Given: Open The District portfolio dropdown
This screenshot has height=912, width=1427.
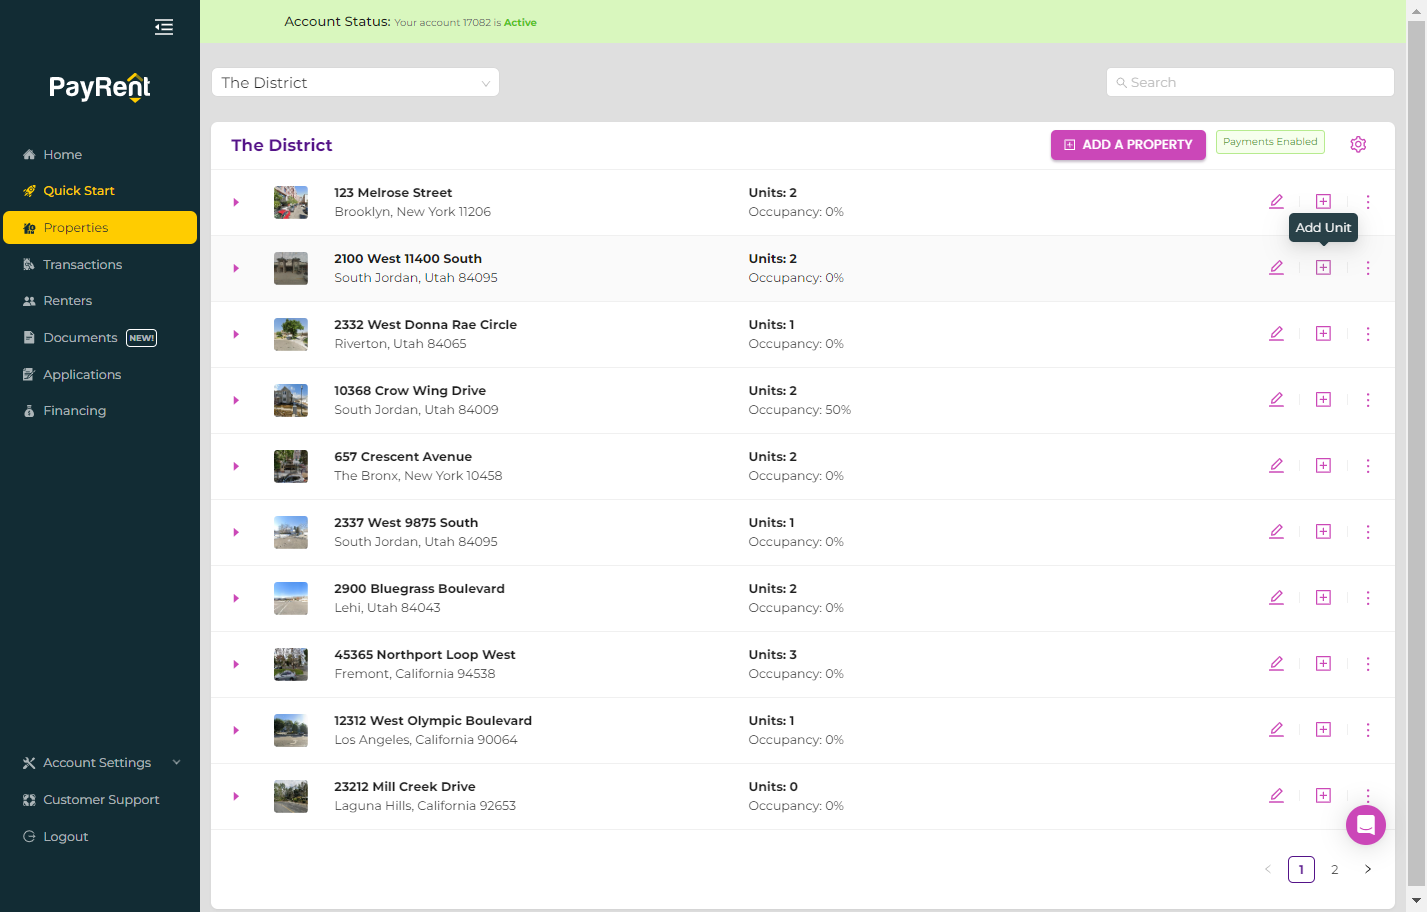Looking at the screenshot, I should point(355,83).
